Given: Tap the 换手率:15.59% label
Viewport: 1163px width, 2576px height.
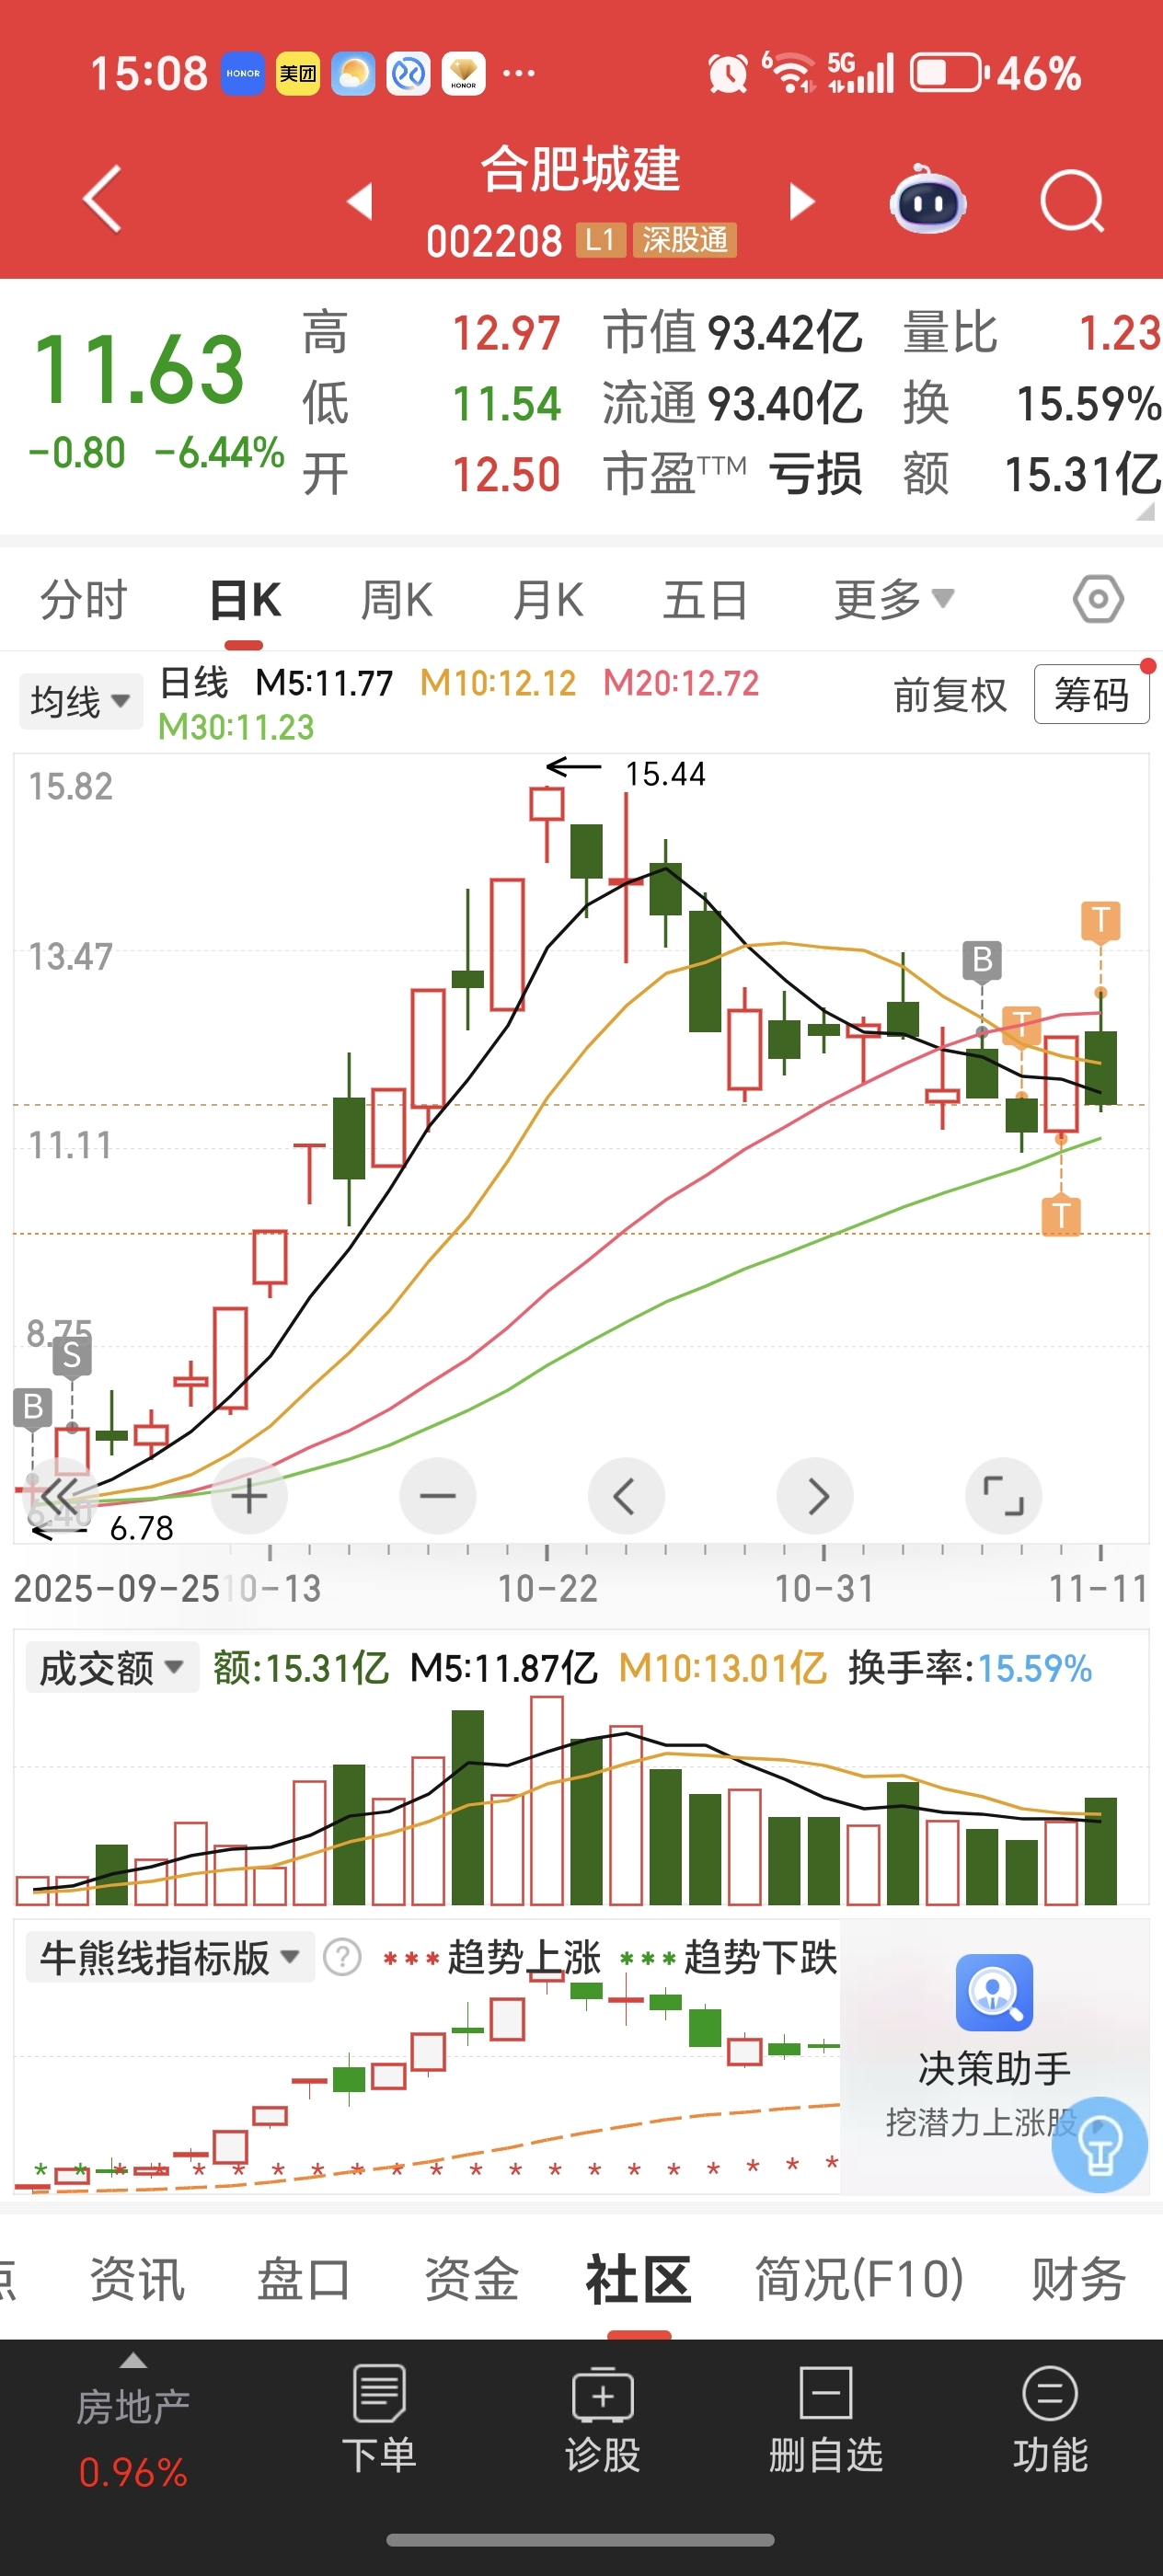Looking at the screenshot, I should [970, 1668].
